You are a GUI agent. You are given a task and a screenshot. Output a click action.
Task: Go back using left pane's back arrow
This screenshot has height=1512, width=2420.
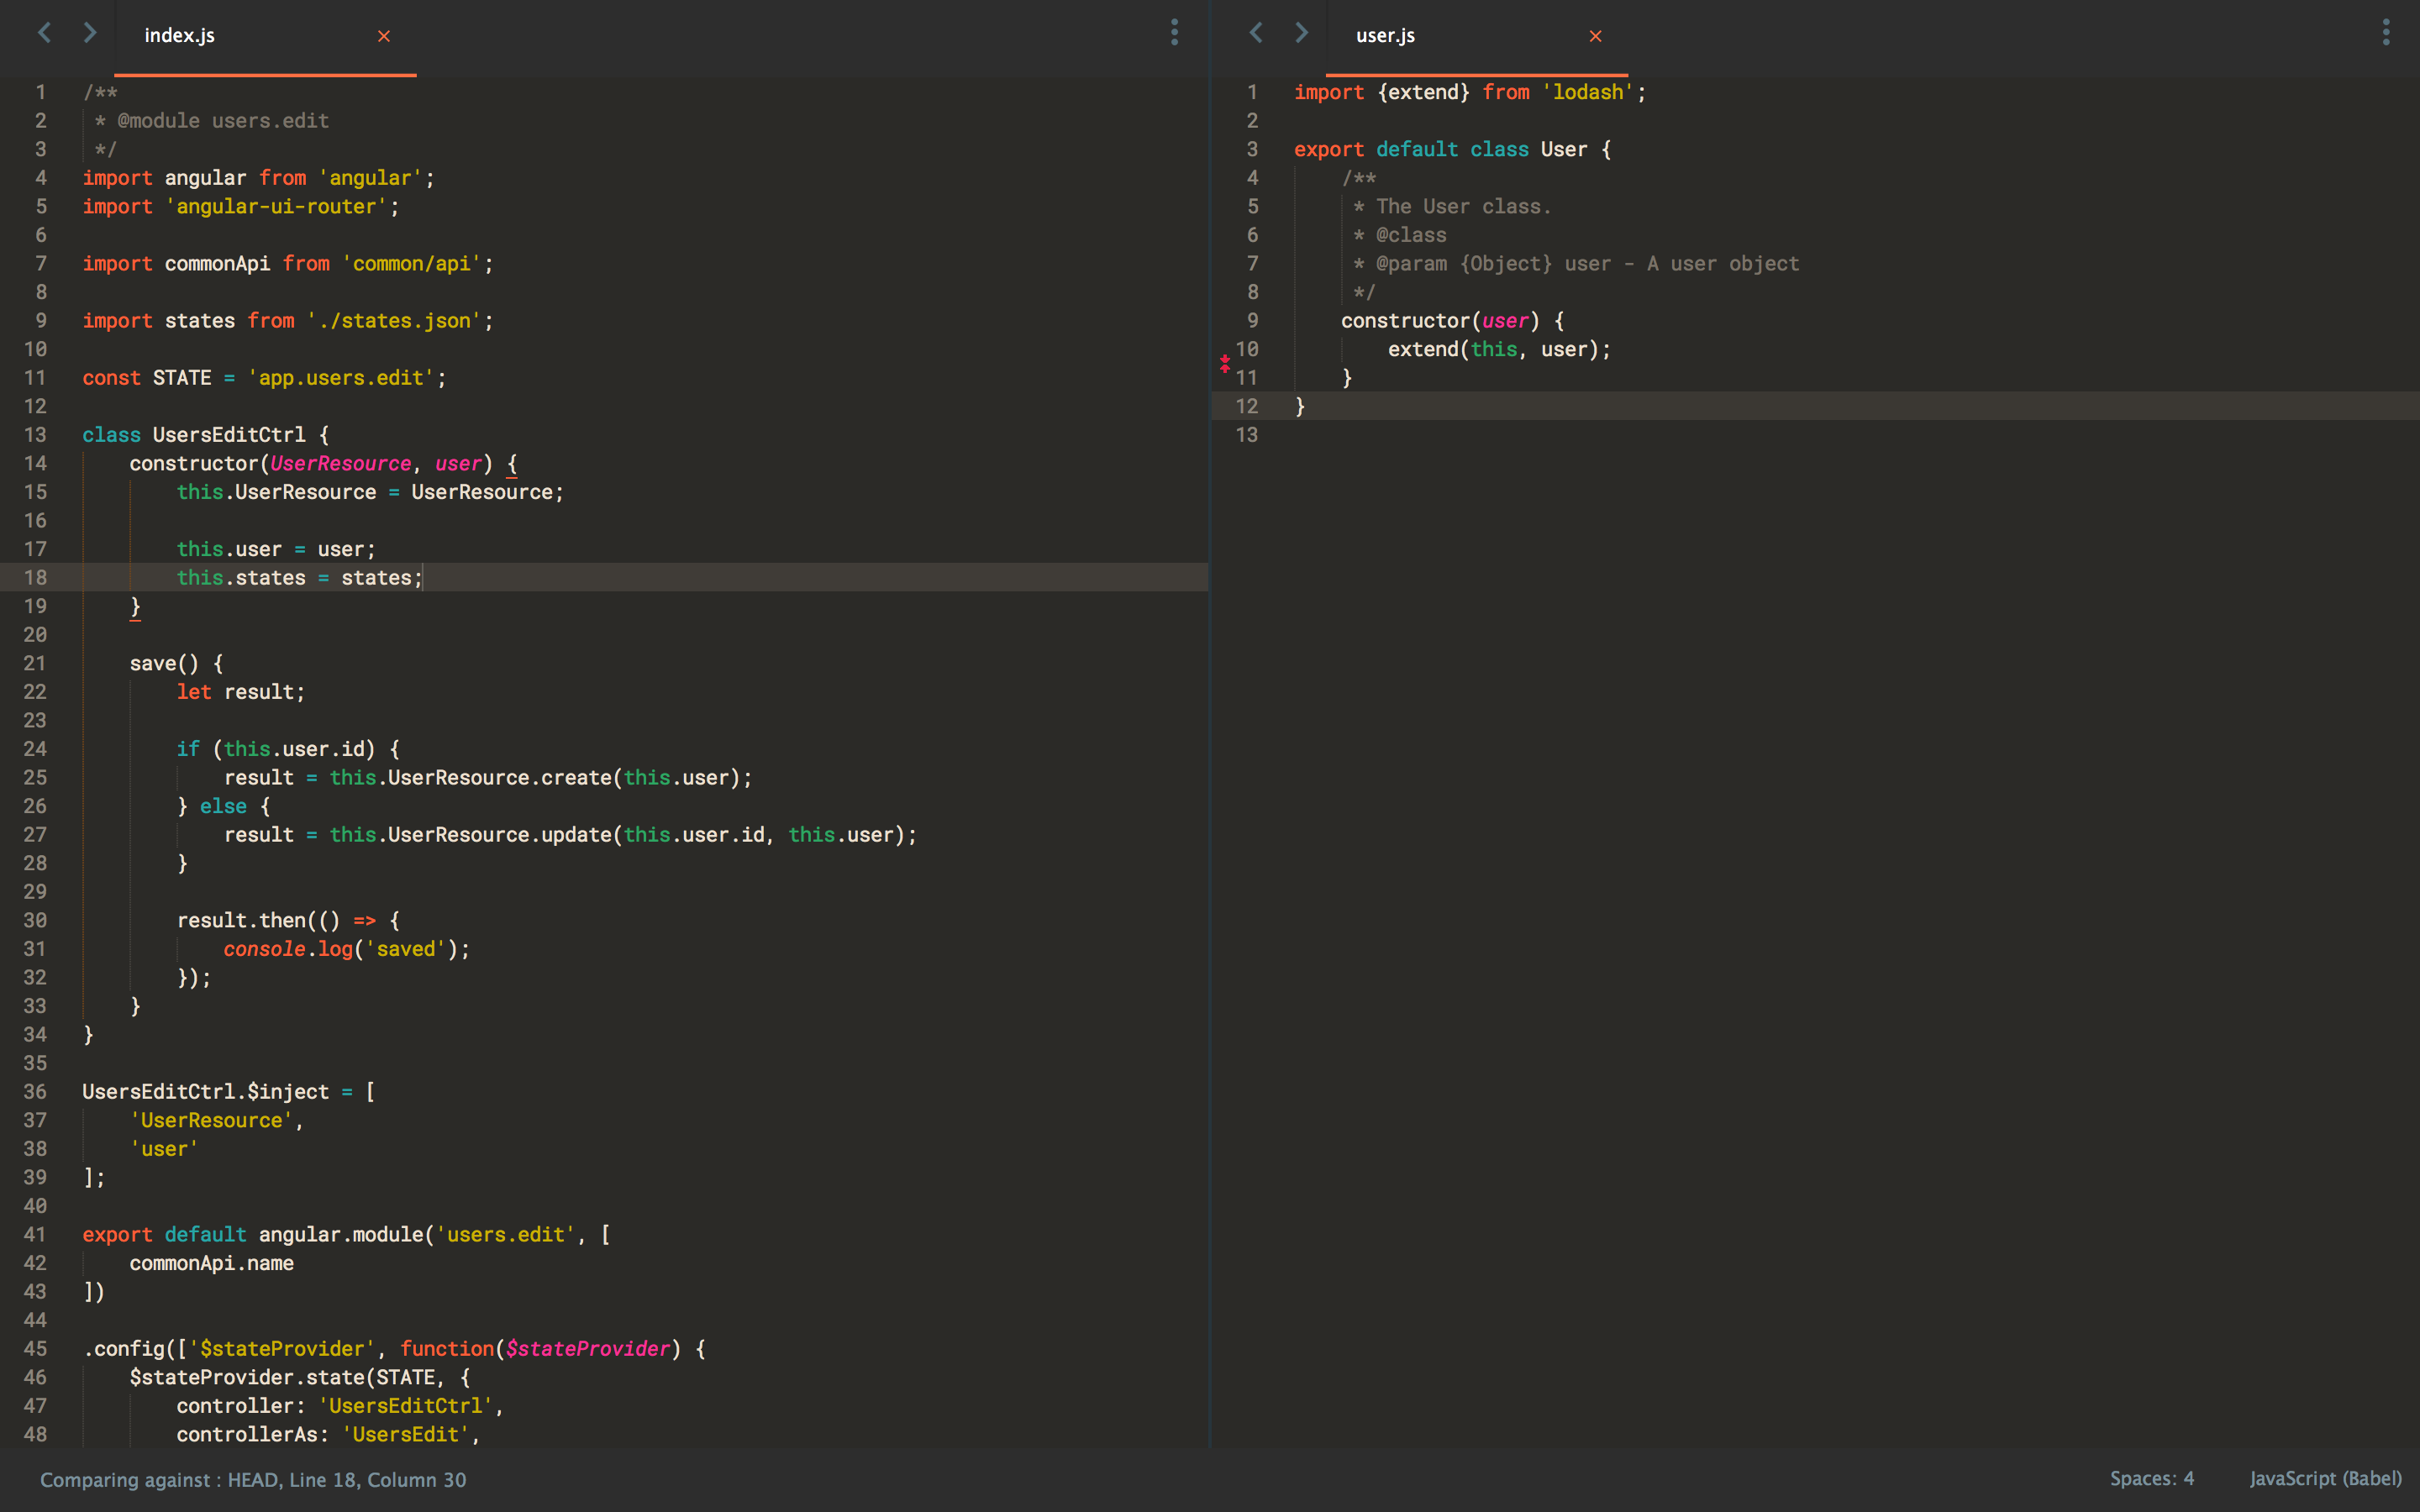[x=44, y=33]
